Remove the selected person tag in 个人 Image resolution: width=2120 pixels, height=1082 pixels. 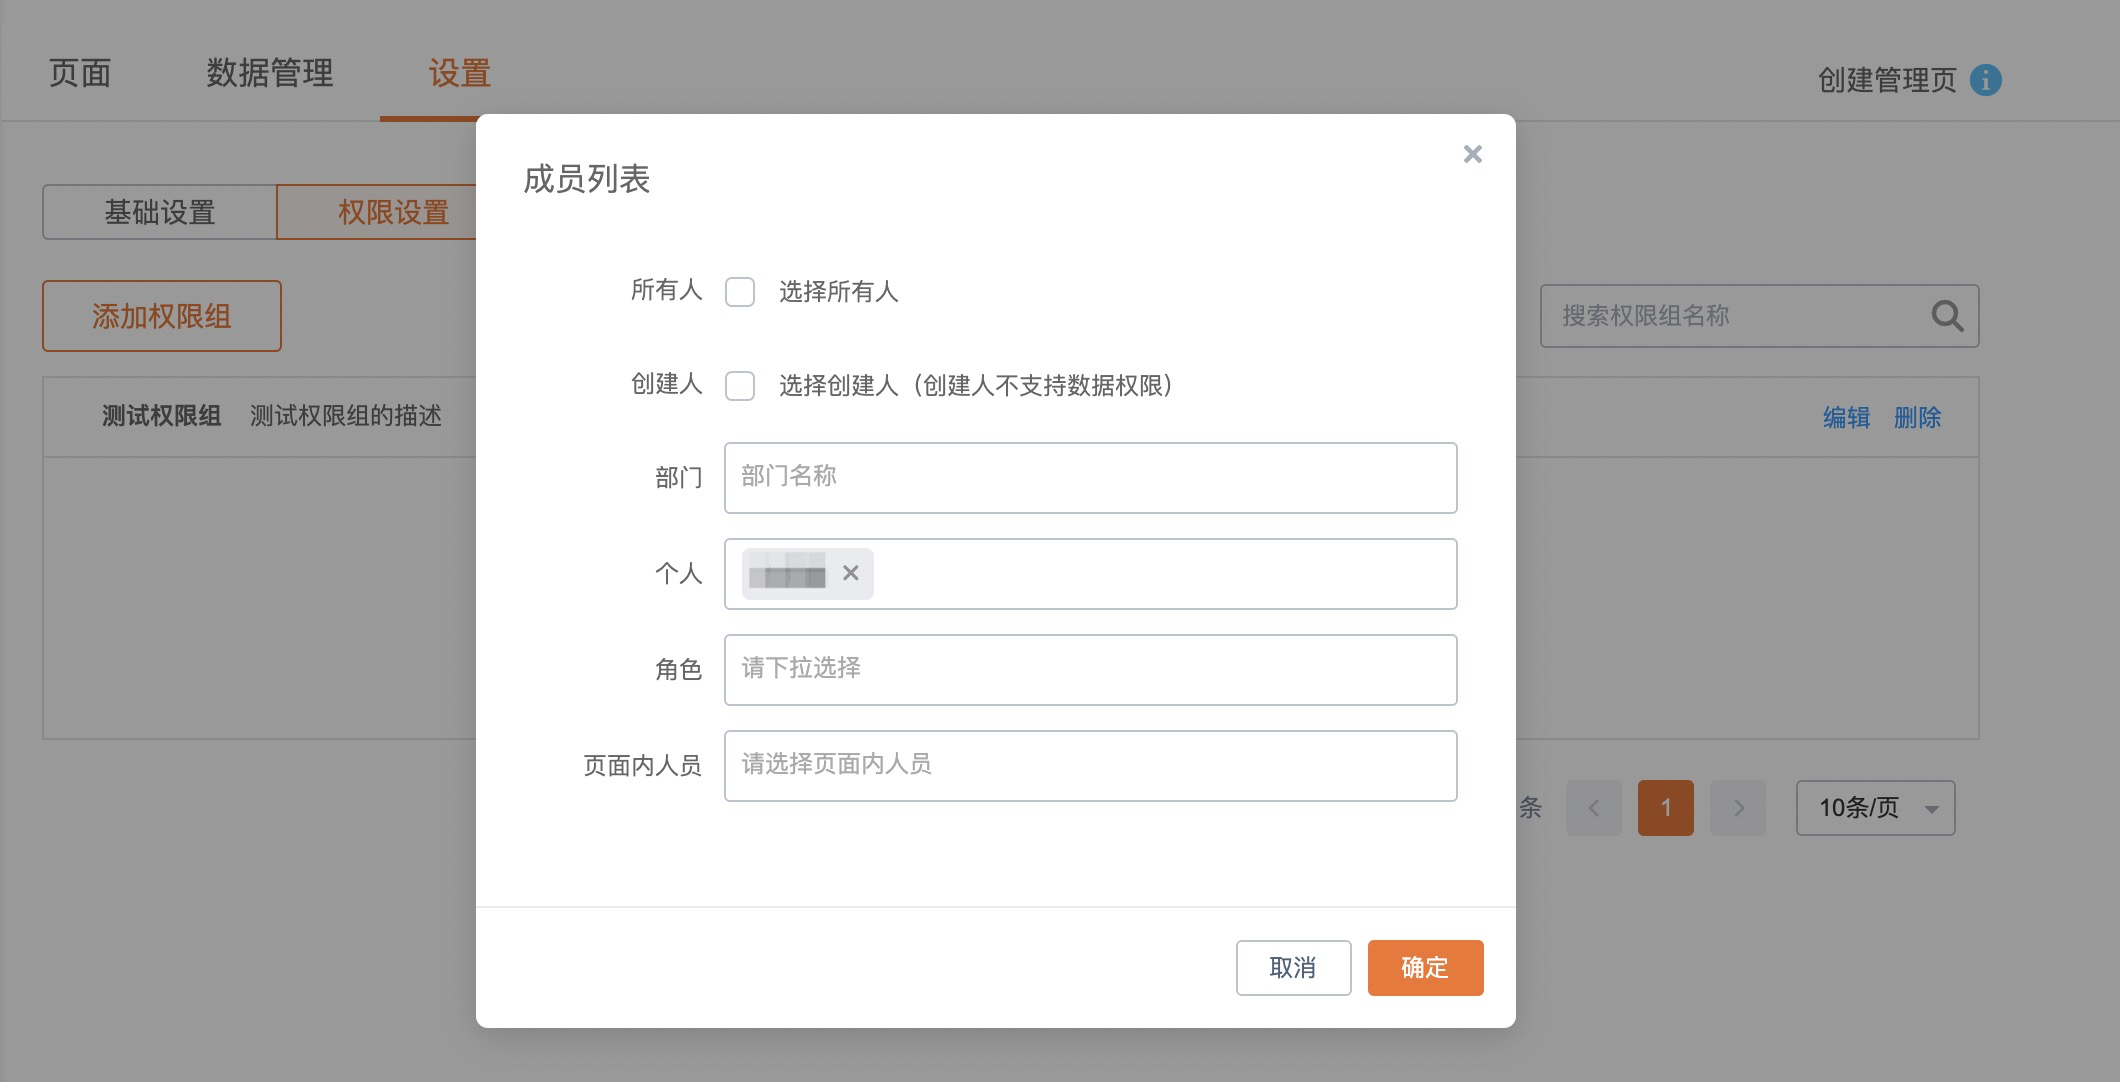850,573
